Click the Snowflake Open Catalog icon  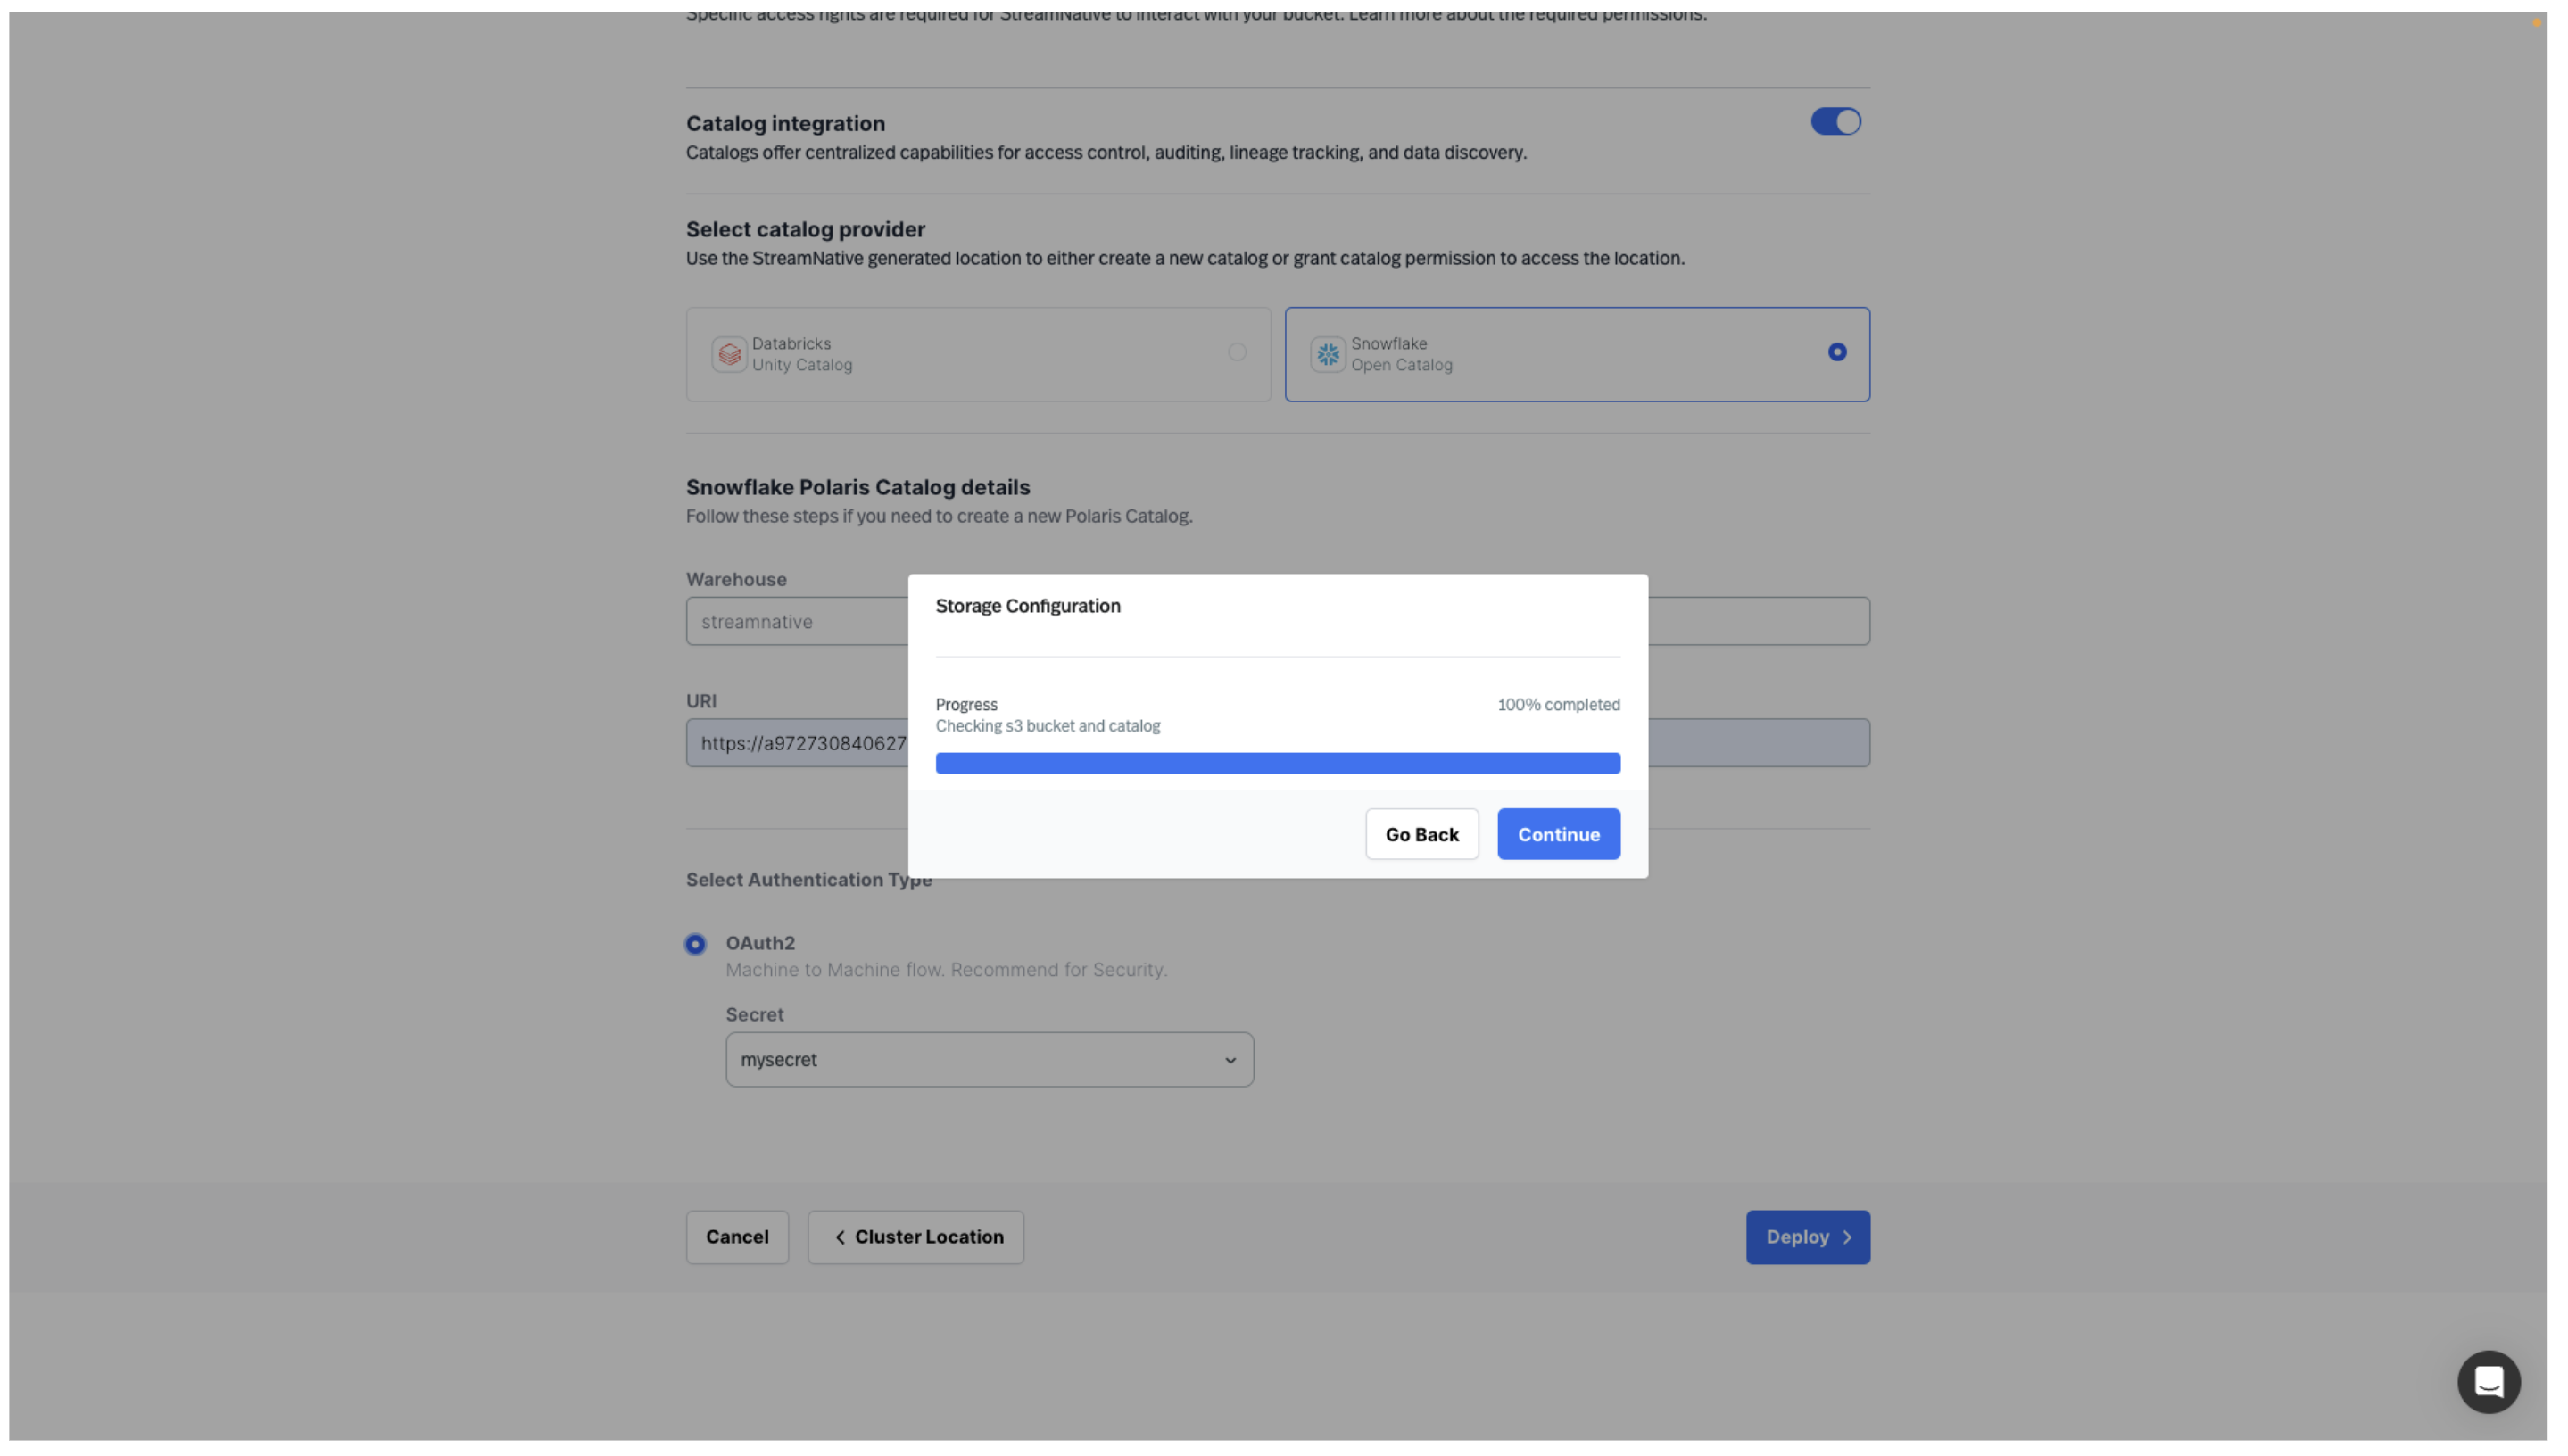click(x=1326, y=352)
